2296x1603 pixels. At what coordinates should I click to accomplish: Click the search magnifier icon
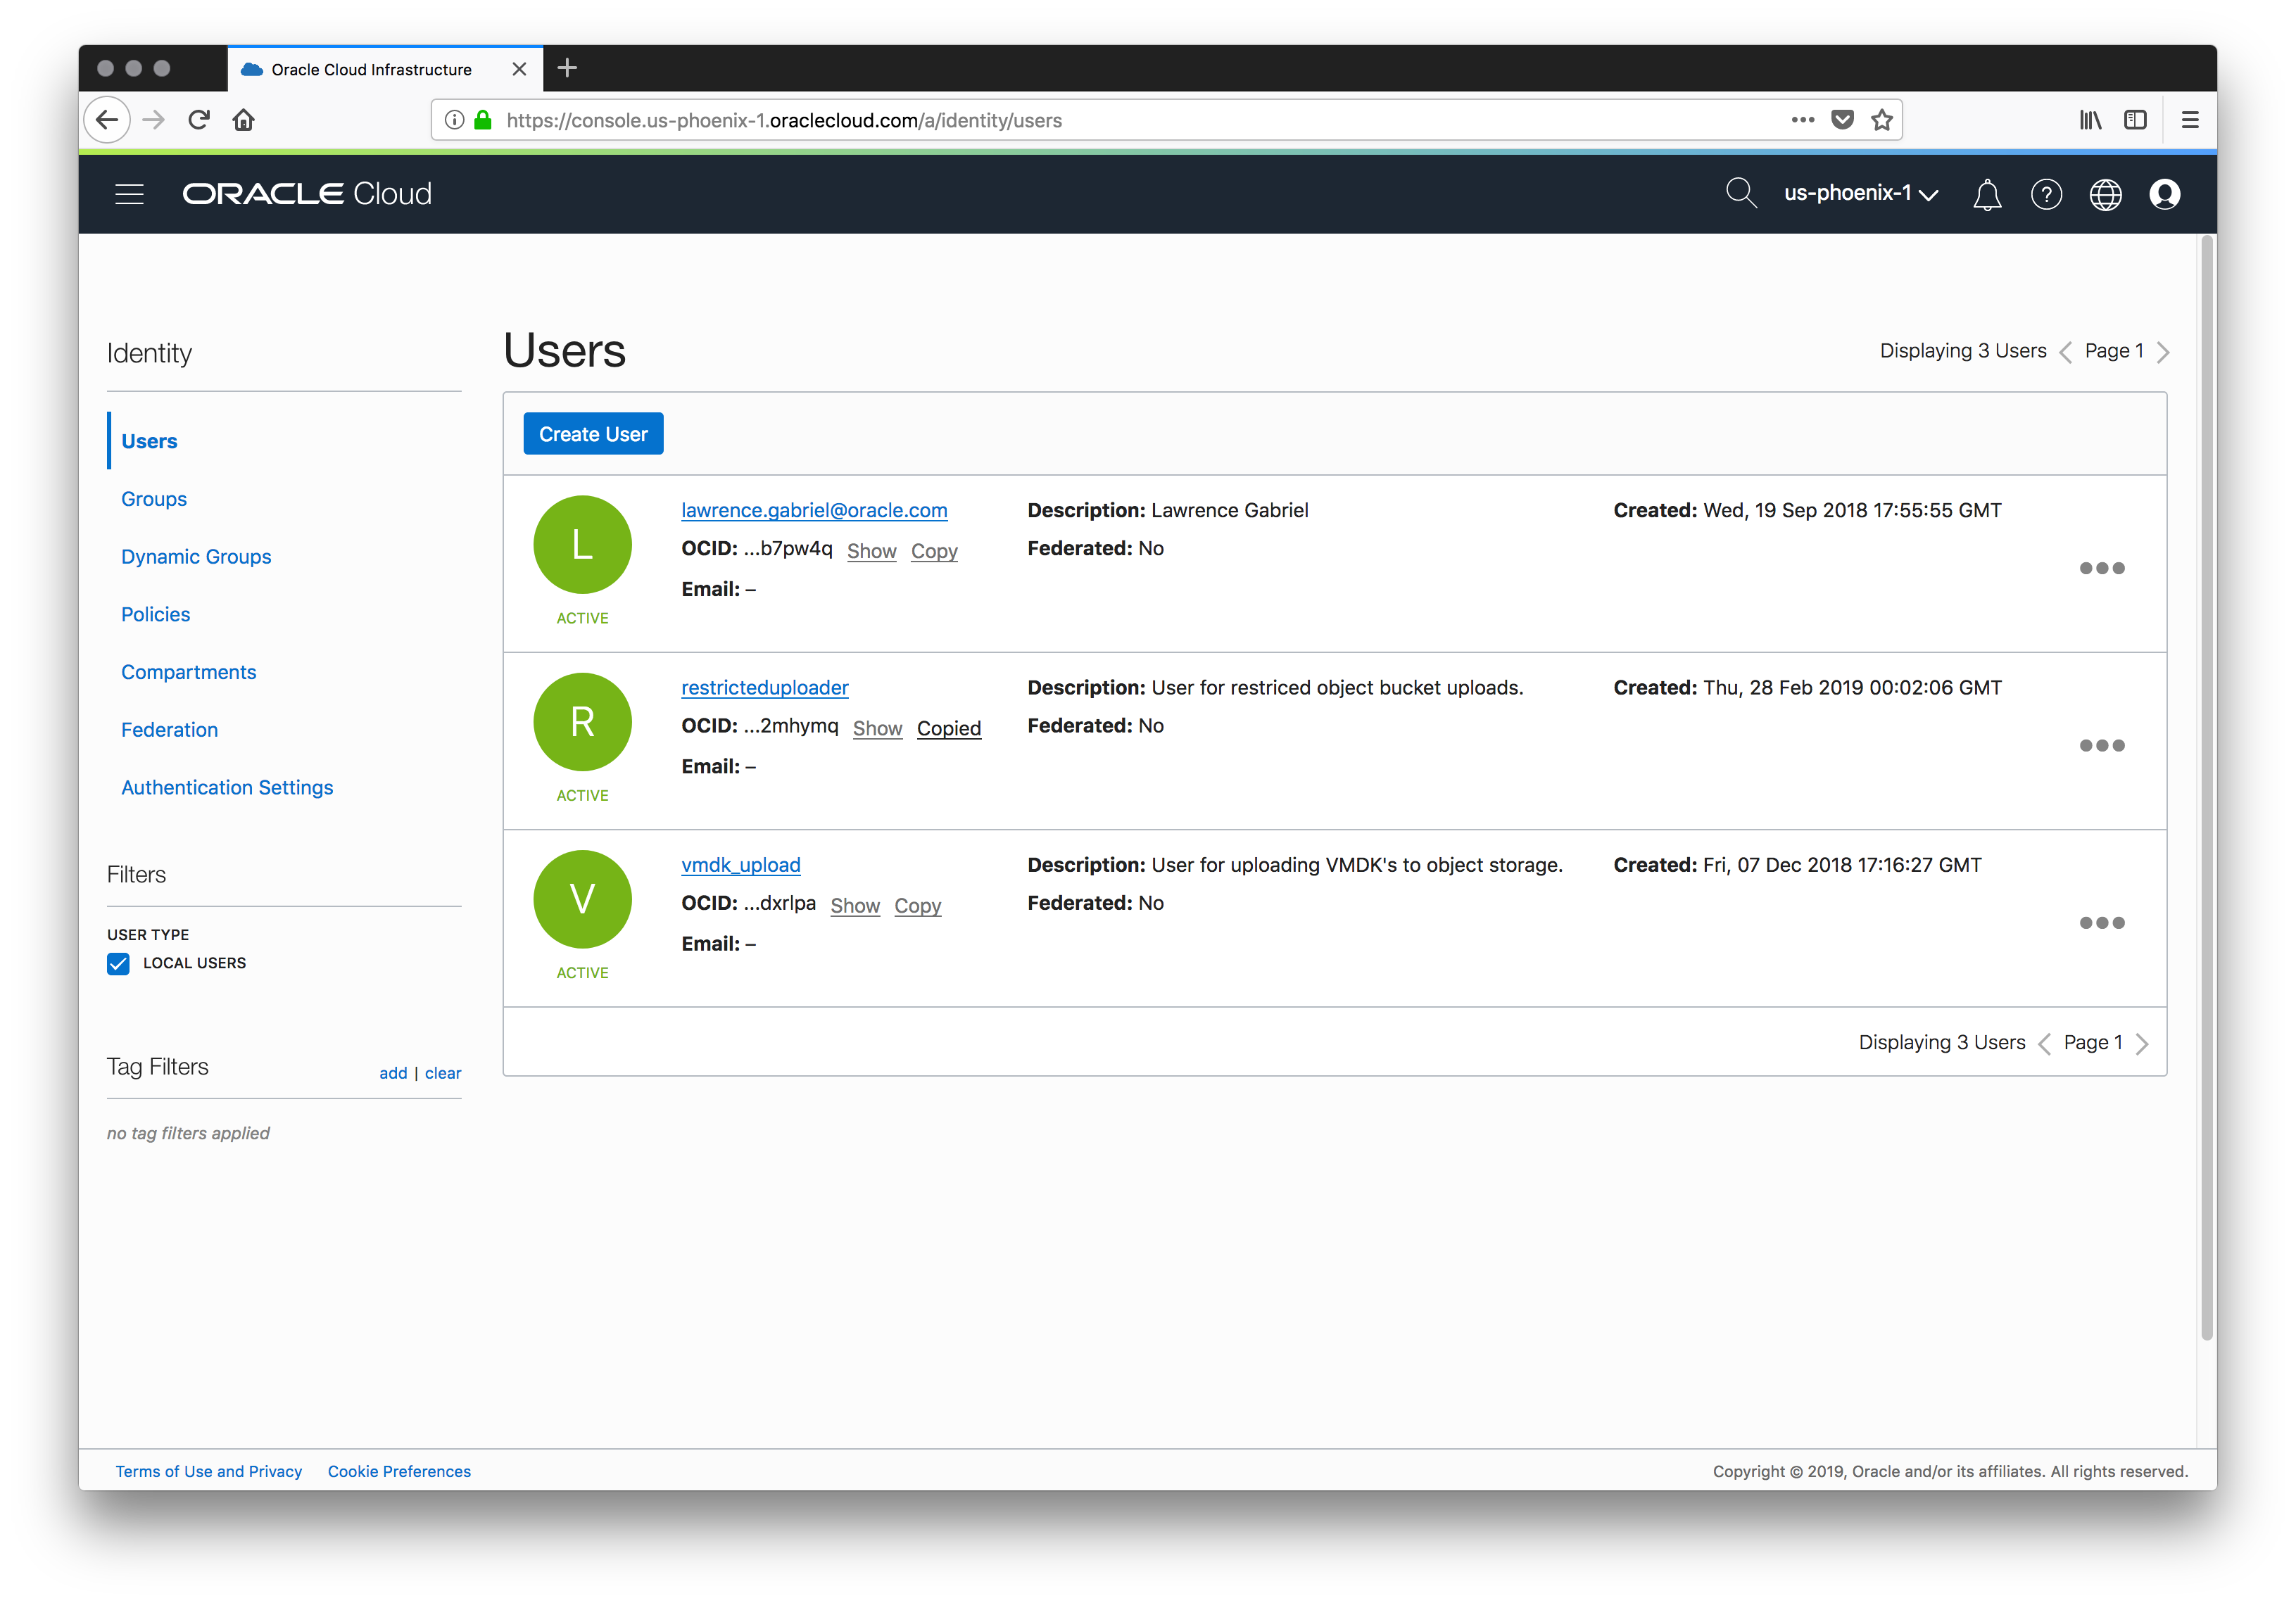pyautogui.click(x=1740, y=193)
